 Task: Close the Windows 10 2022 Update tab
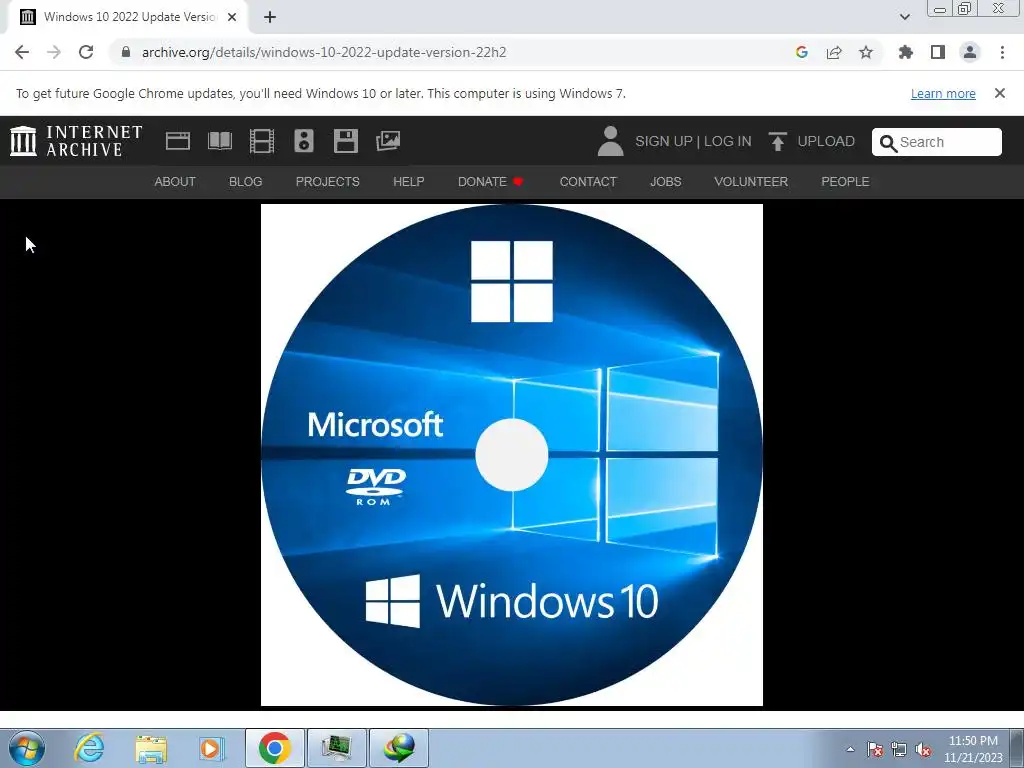232,17
